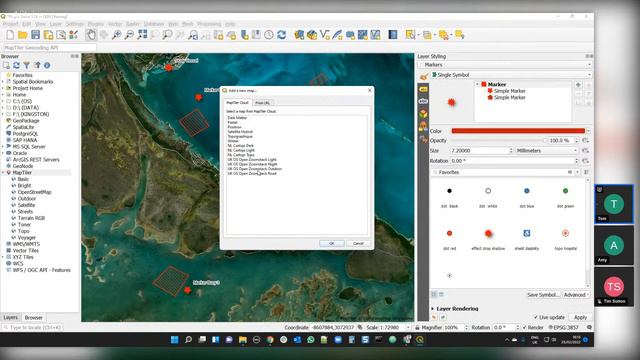Open the Advanced dropdown button
The image size is (640, 360).
click(x=576, y=295)
